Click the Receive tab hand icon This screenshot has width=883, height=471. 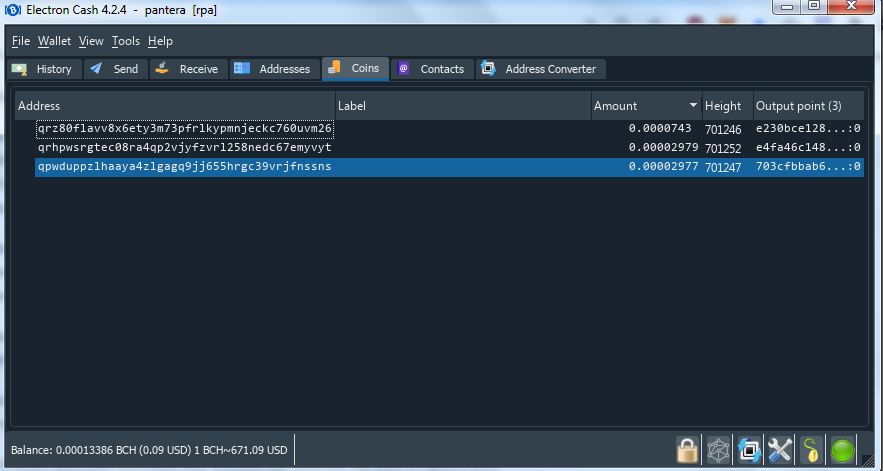pos(162,68)
